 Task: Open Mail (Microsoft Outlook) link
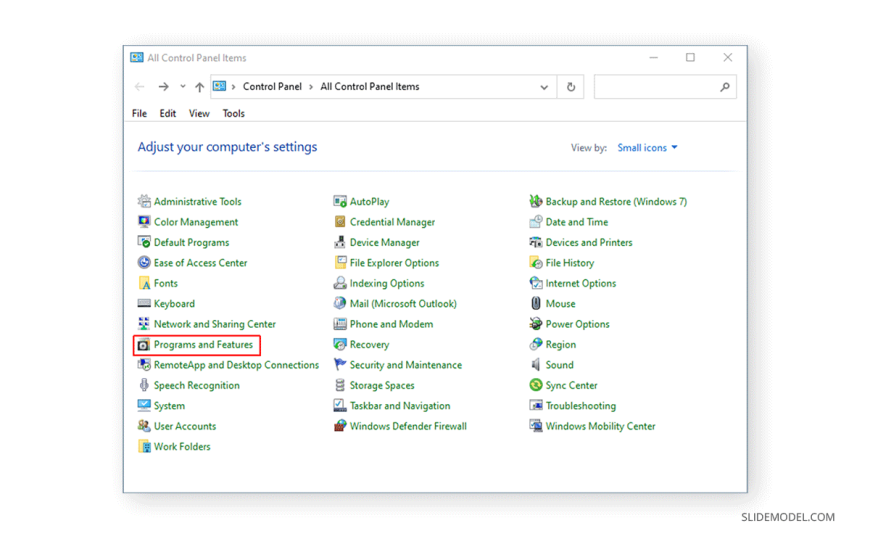[403, 304]
